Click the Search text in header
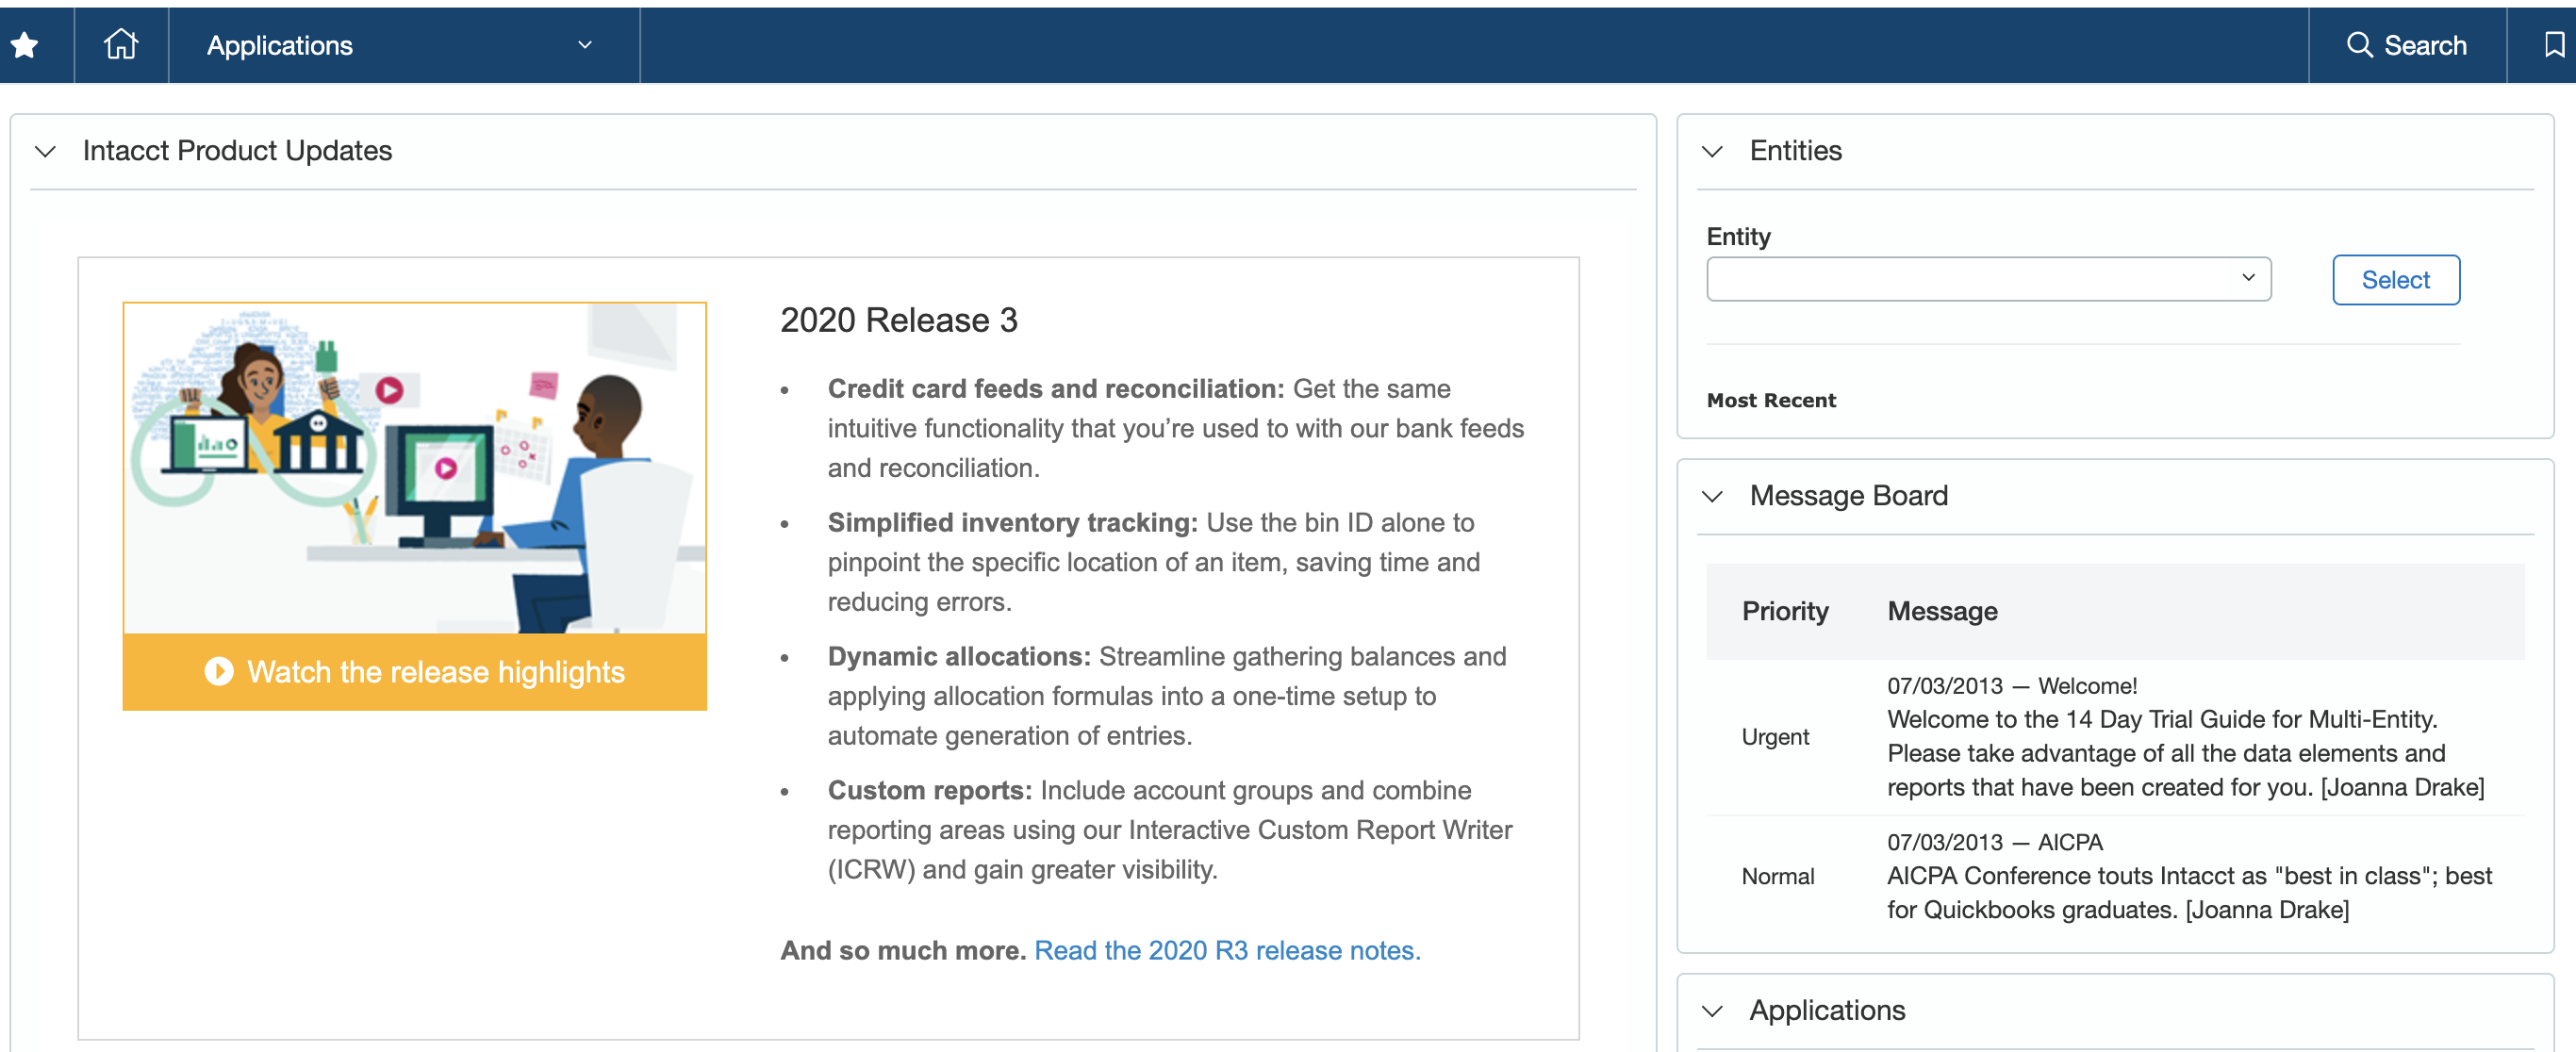Image resolution: width=2576 pixels, height=1052 pixels. (2424, 45)
